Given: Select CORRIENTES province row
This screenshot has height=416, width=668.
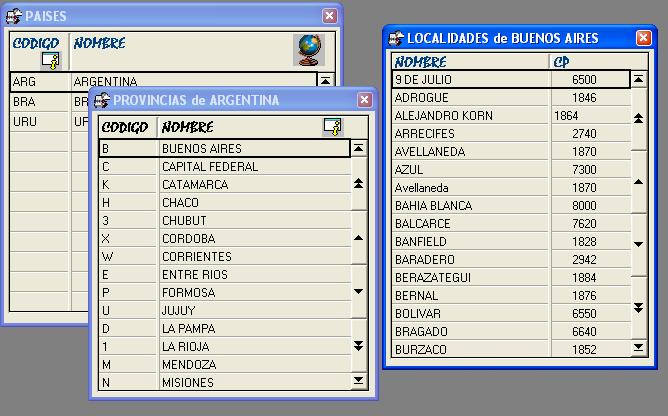Looking at the screenshot, I should coord(225,257).
